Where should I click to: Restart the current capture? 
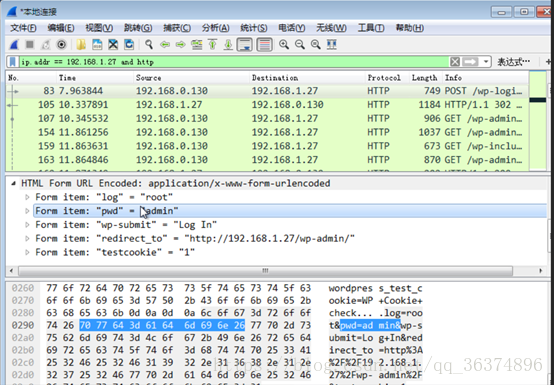[46, 45]
